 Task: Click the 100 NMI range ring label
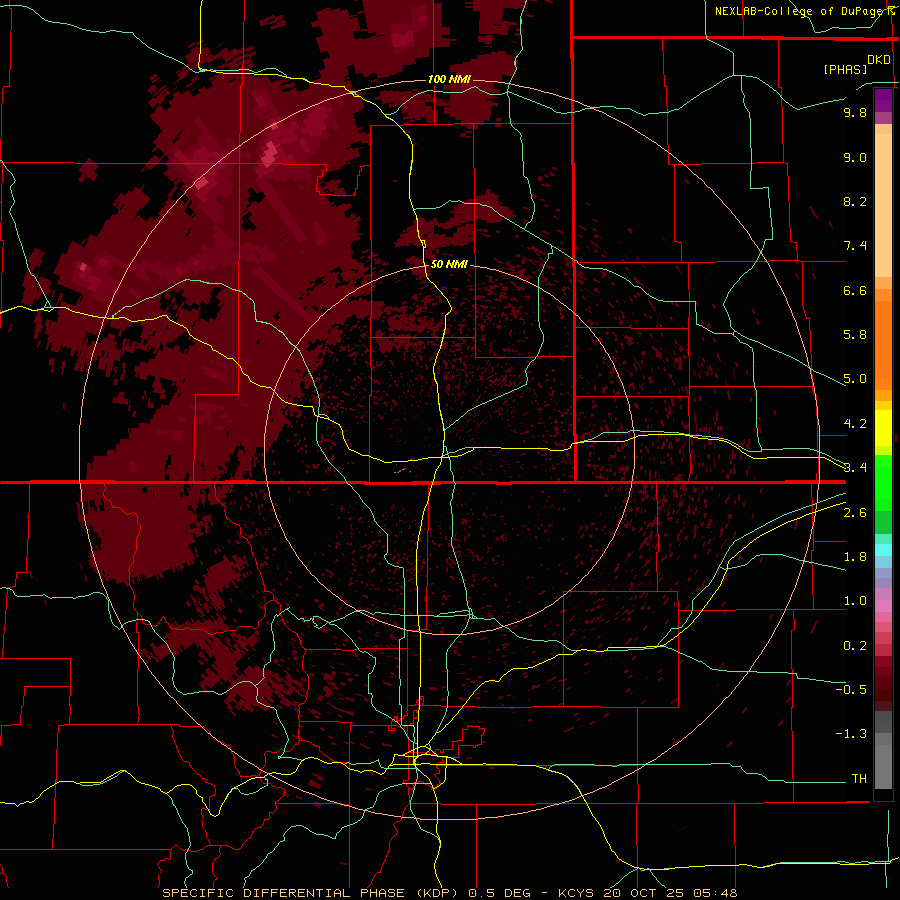pyautogui.click(x=449, y=79)
